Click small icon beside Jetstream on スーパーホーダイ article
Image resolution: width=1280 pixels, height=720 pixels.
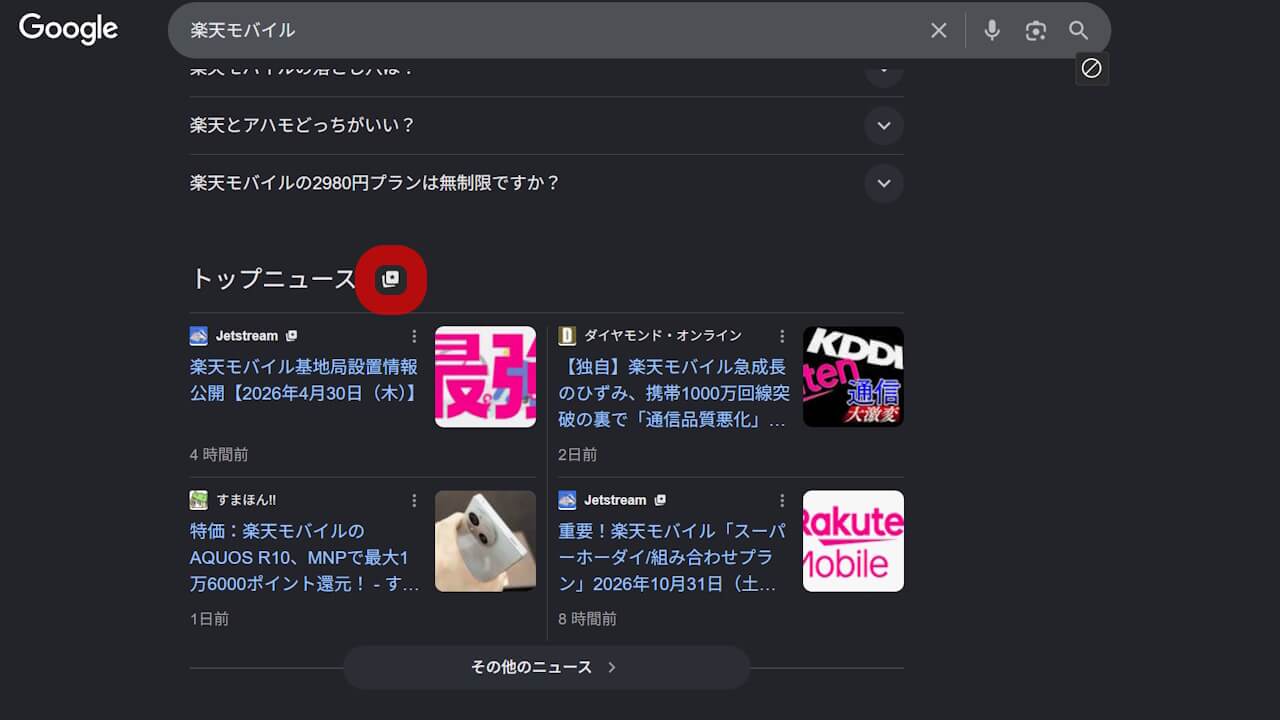point(659,500)
